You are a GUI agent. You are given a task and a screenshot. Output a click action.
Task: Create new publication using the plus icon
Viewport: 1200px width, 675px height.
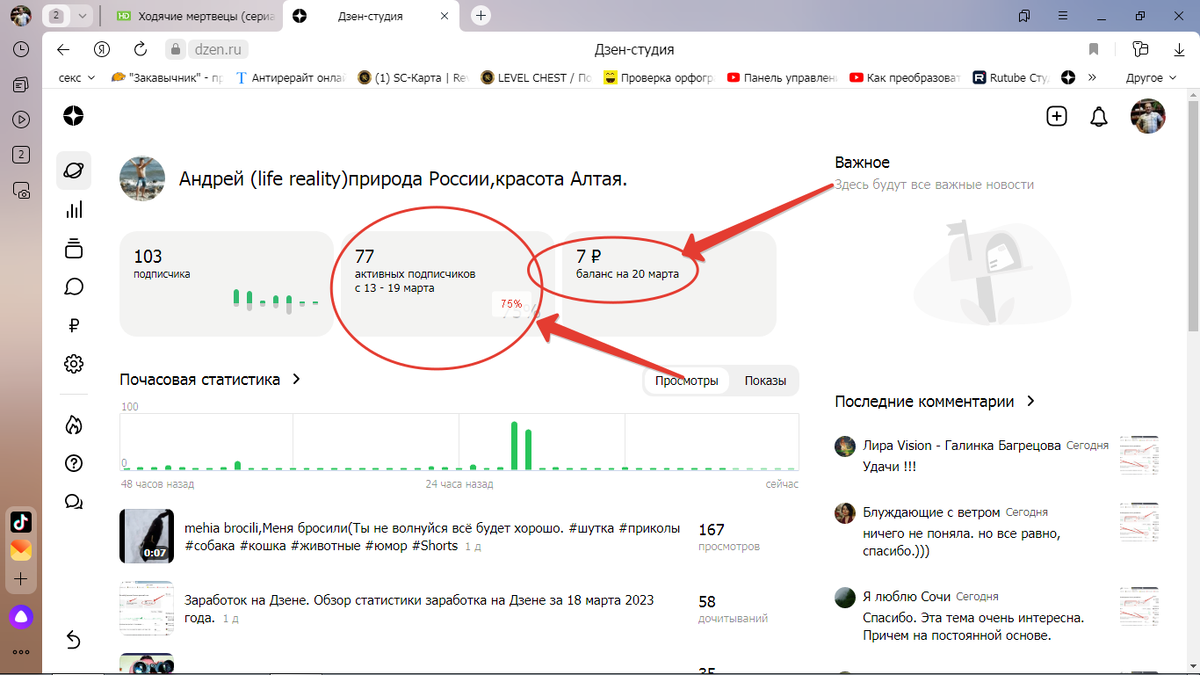1056,116
